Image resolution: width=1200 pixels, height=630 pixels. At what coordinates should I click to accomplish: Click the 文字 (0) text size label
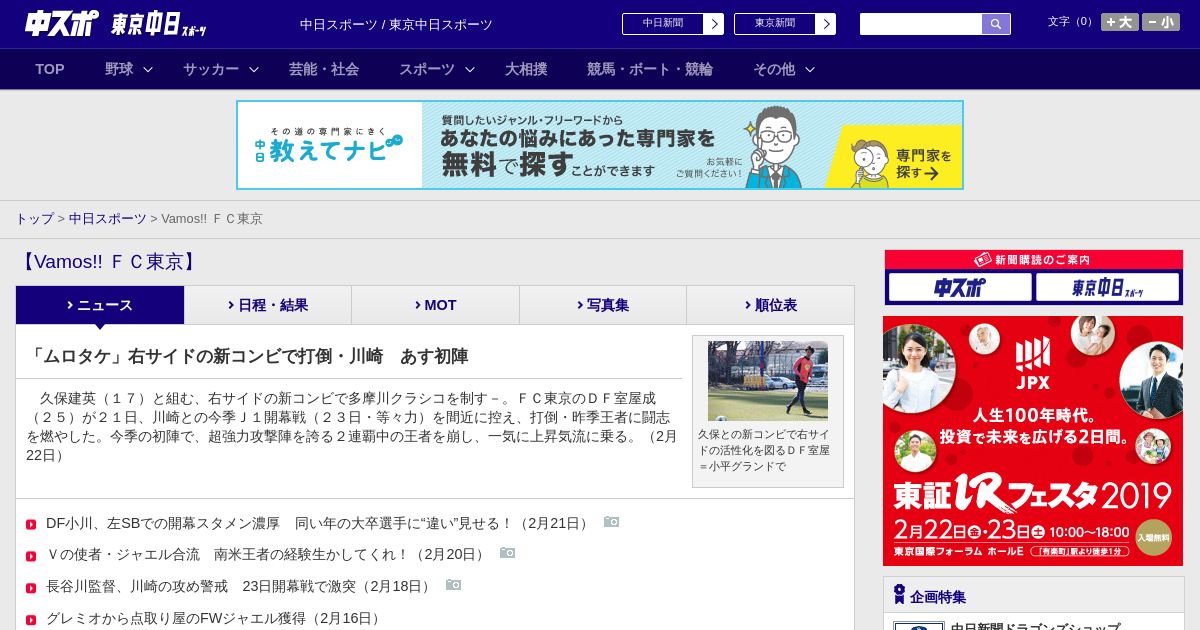[1071, 22]
